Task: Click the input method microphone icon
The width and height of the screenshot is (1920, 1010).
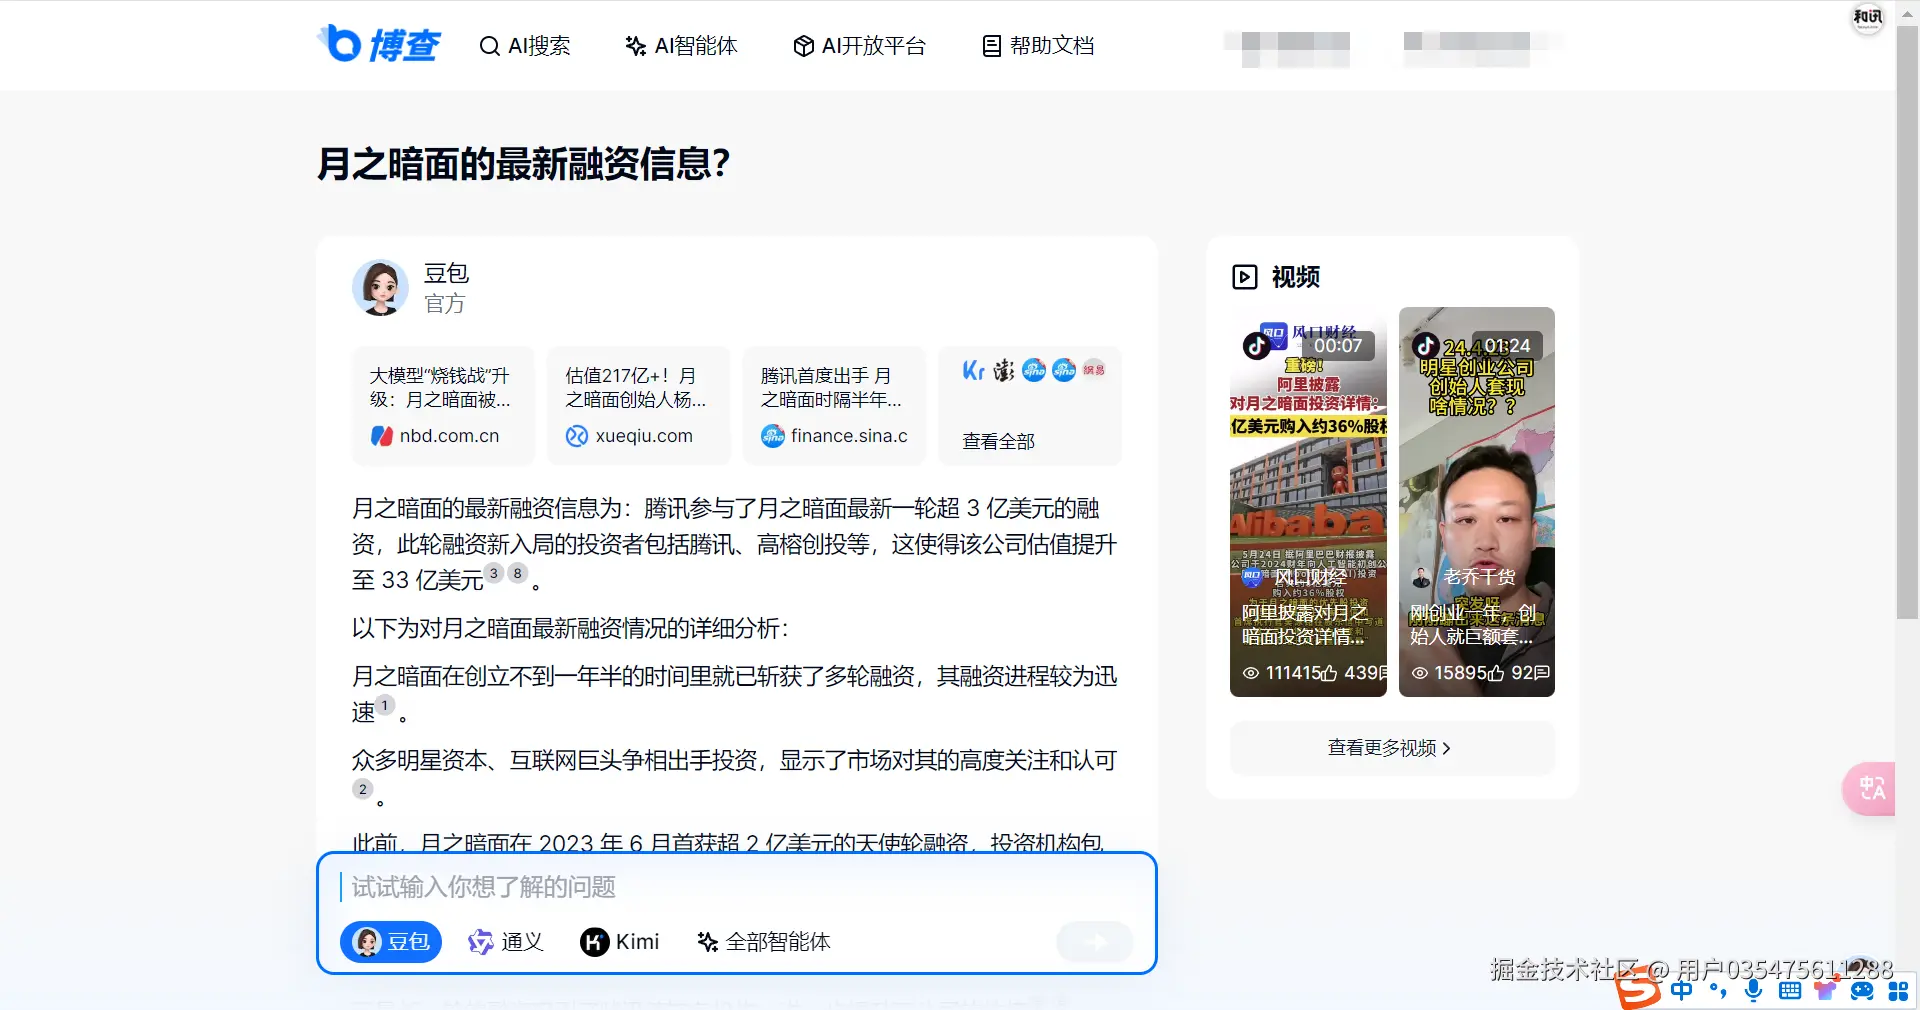Action: [x=1753, y=990]
